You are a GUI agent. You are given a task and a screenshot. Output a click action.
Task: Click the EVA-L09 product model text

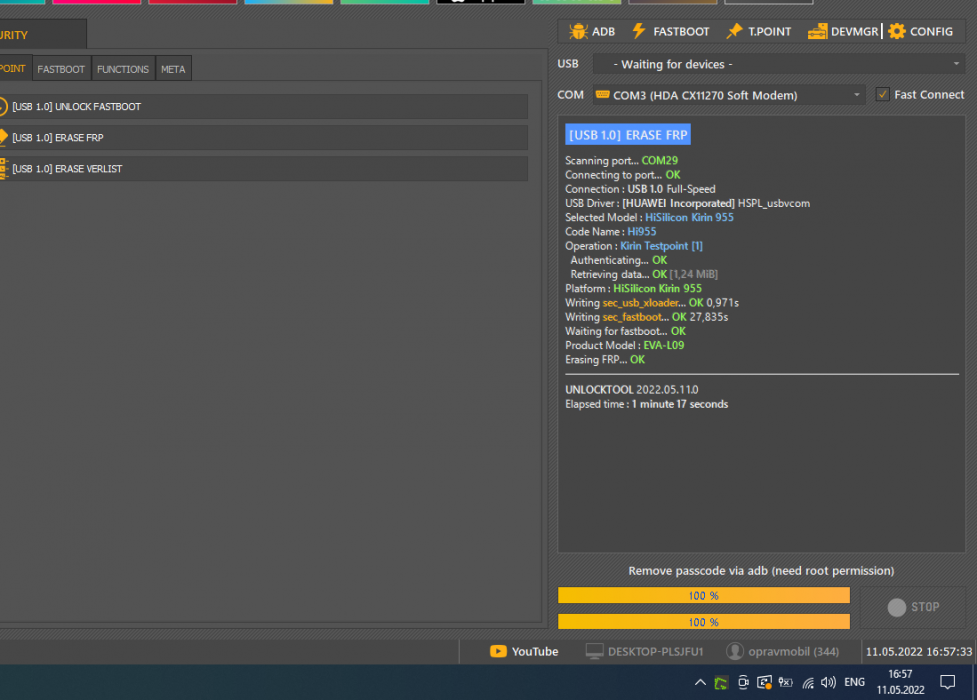[x=664, y=345]
